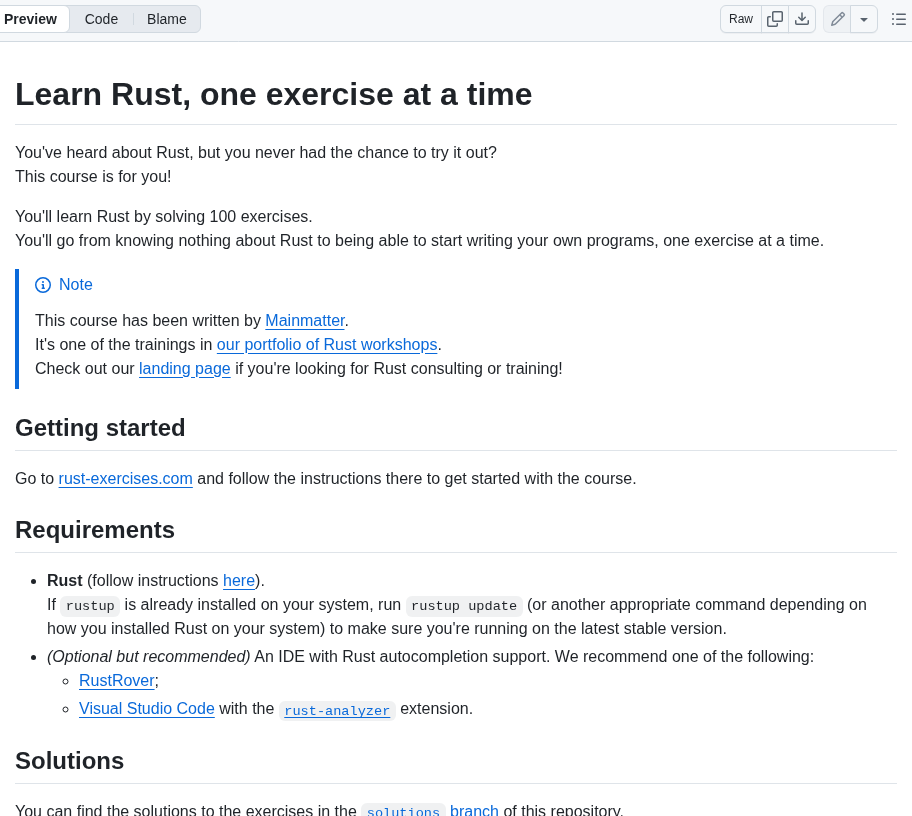Click the 'Requirements' heading

click(x=95, y=530)
